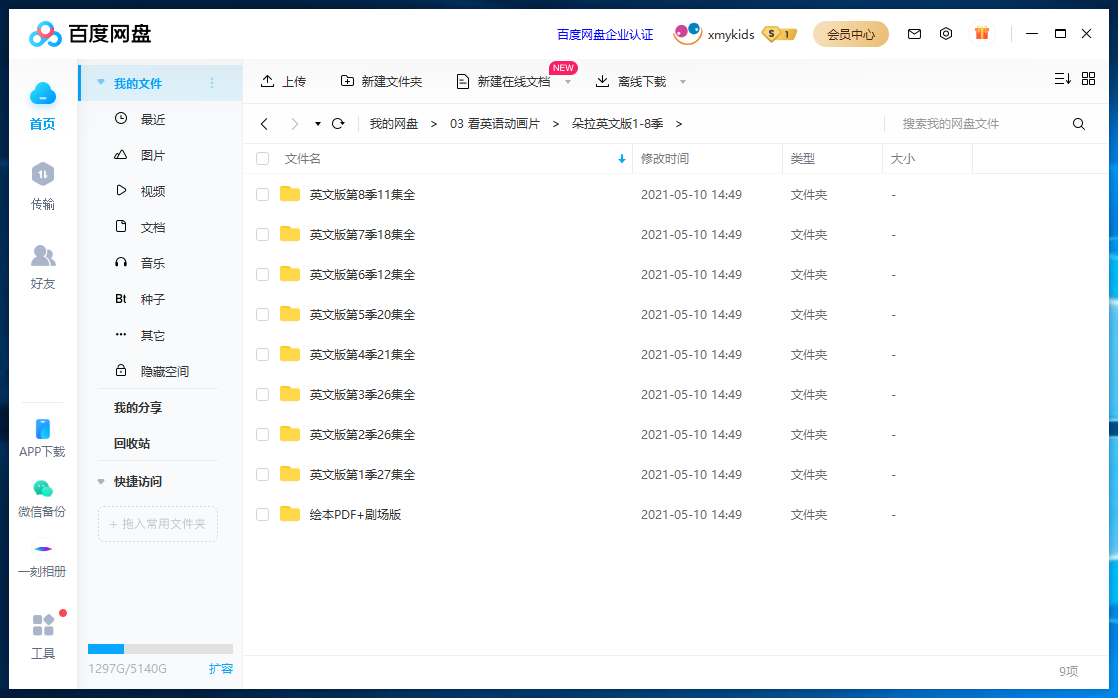Viewport: 1118px width, 698px height.
Task: Toggle the select-all checkbox in header
Action: [262, 158]
